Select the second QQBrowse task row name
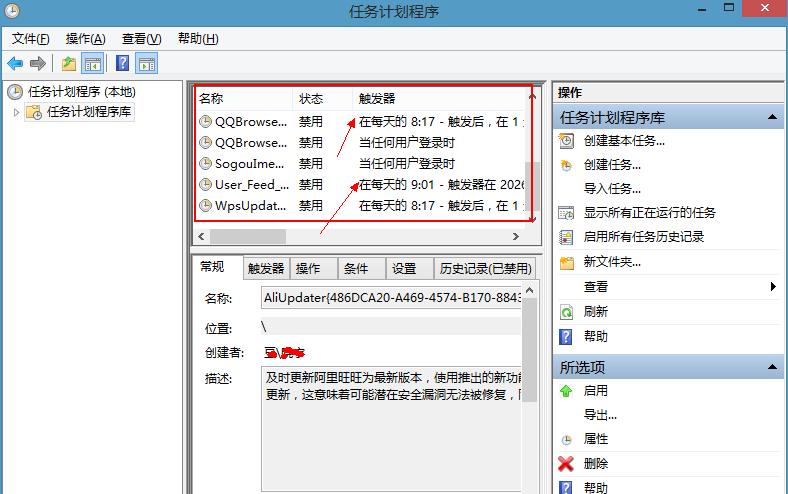 251,143
